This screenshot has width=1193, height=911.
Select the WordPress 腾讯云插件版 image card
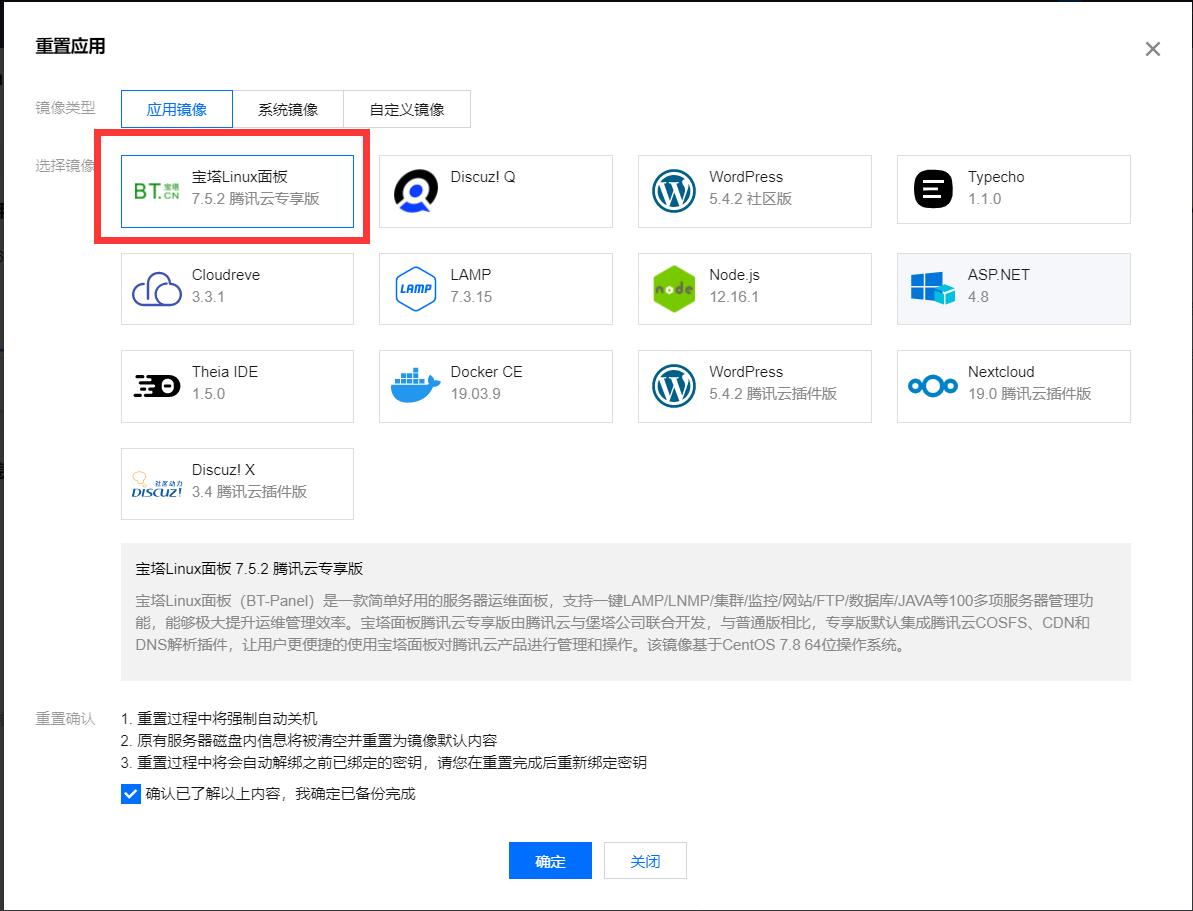pyautogui.click(x=755, y=386)
